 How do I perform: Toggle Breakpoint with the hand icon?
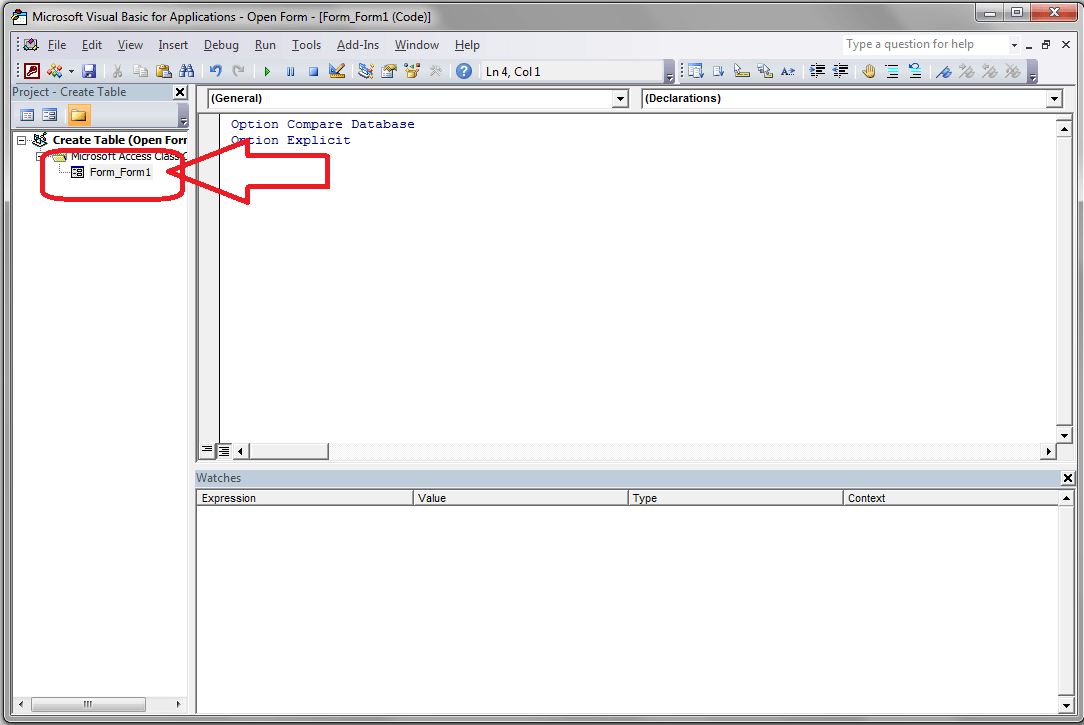[869, 70]
